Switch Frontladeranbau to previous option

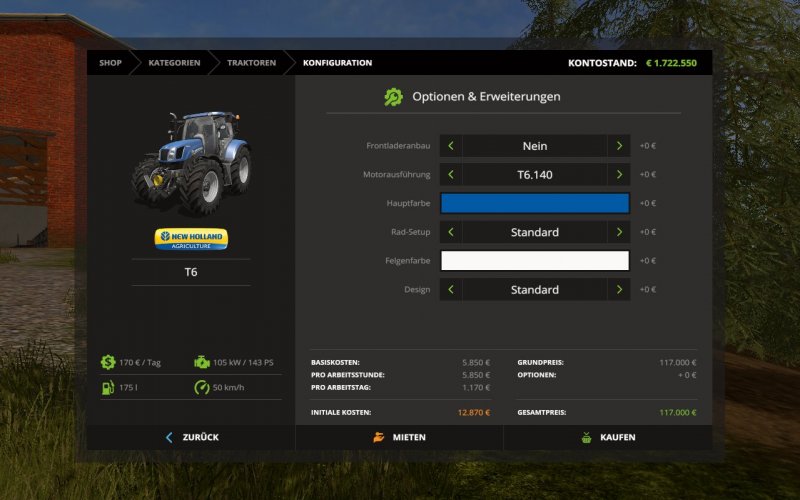click(x=451, y=146)
